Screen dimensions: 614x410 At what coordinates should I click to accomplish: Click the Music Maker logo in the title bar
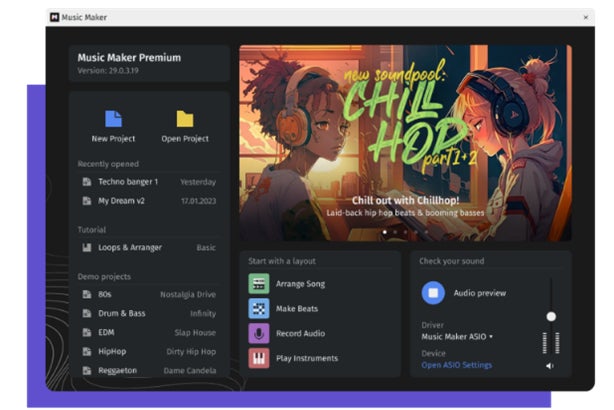(x=54, y=17)
